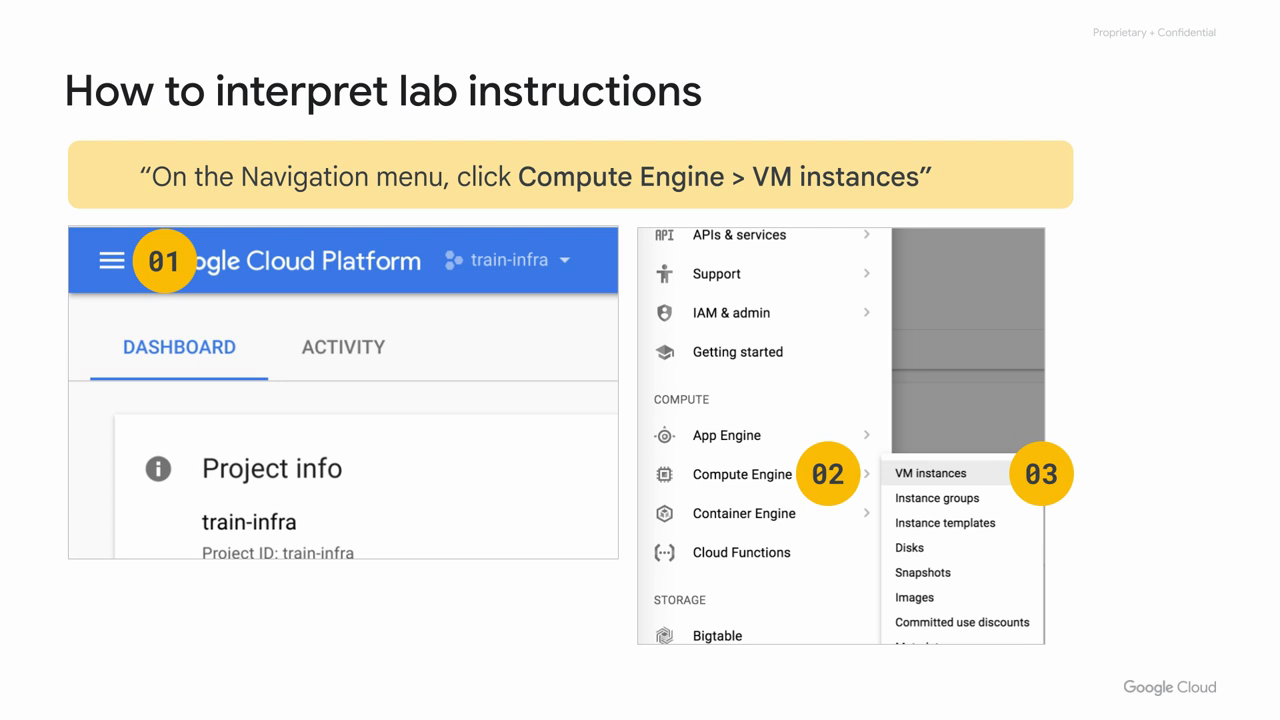This screenshot has height=720, width=1280.
Task: Open the hamburger Navigation menu
Action: coord(112,261)
